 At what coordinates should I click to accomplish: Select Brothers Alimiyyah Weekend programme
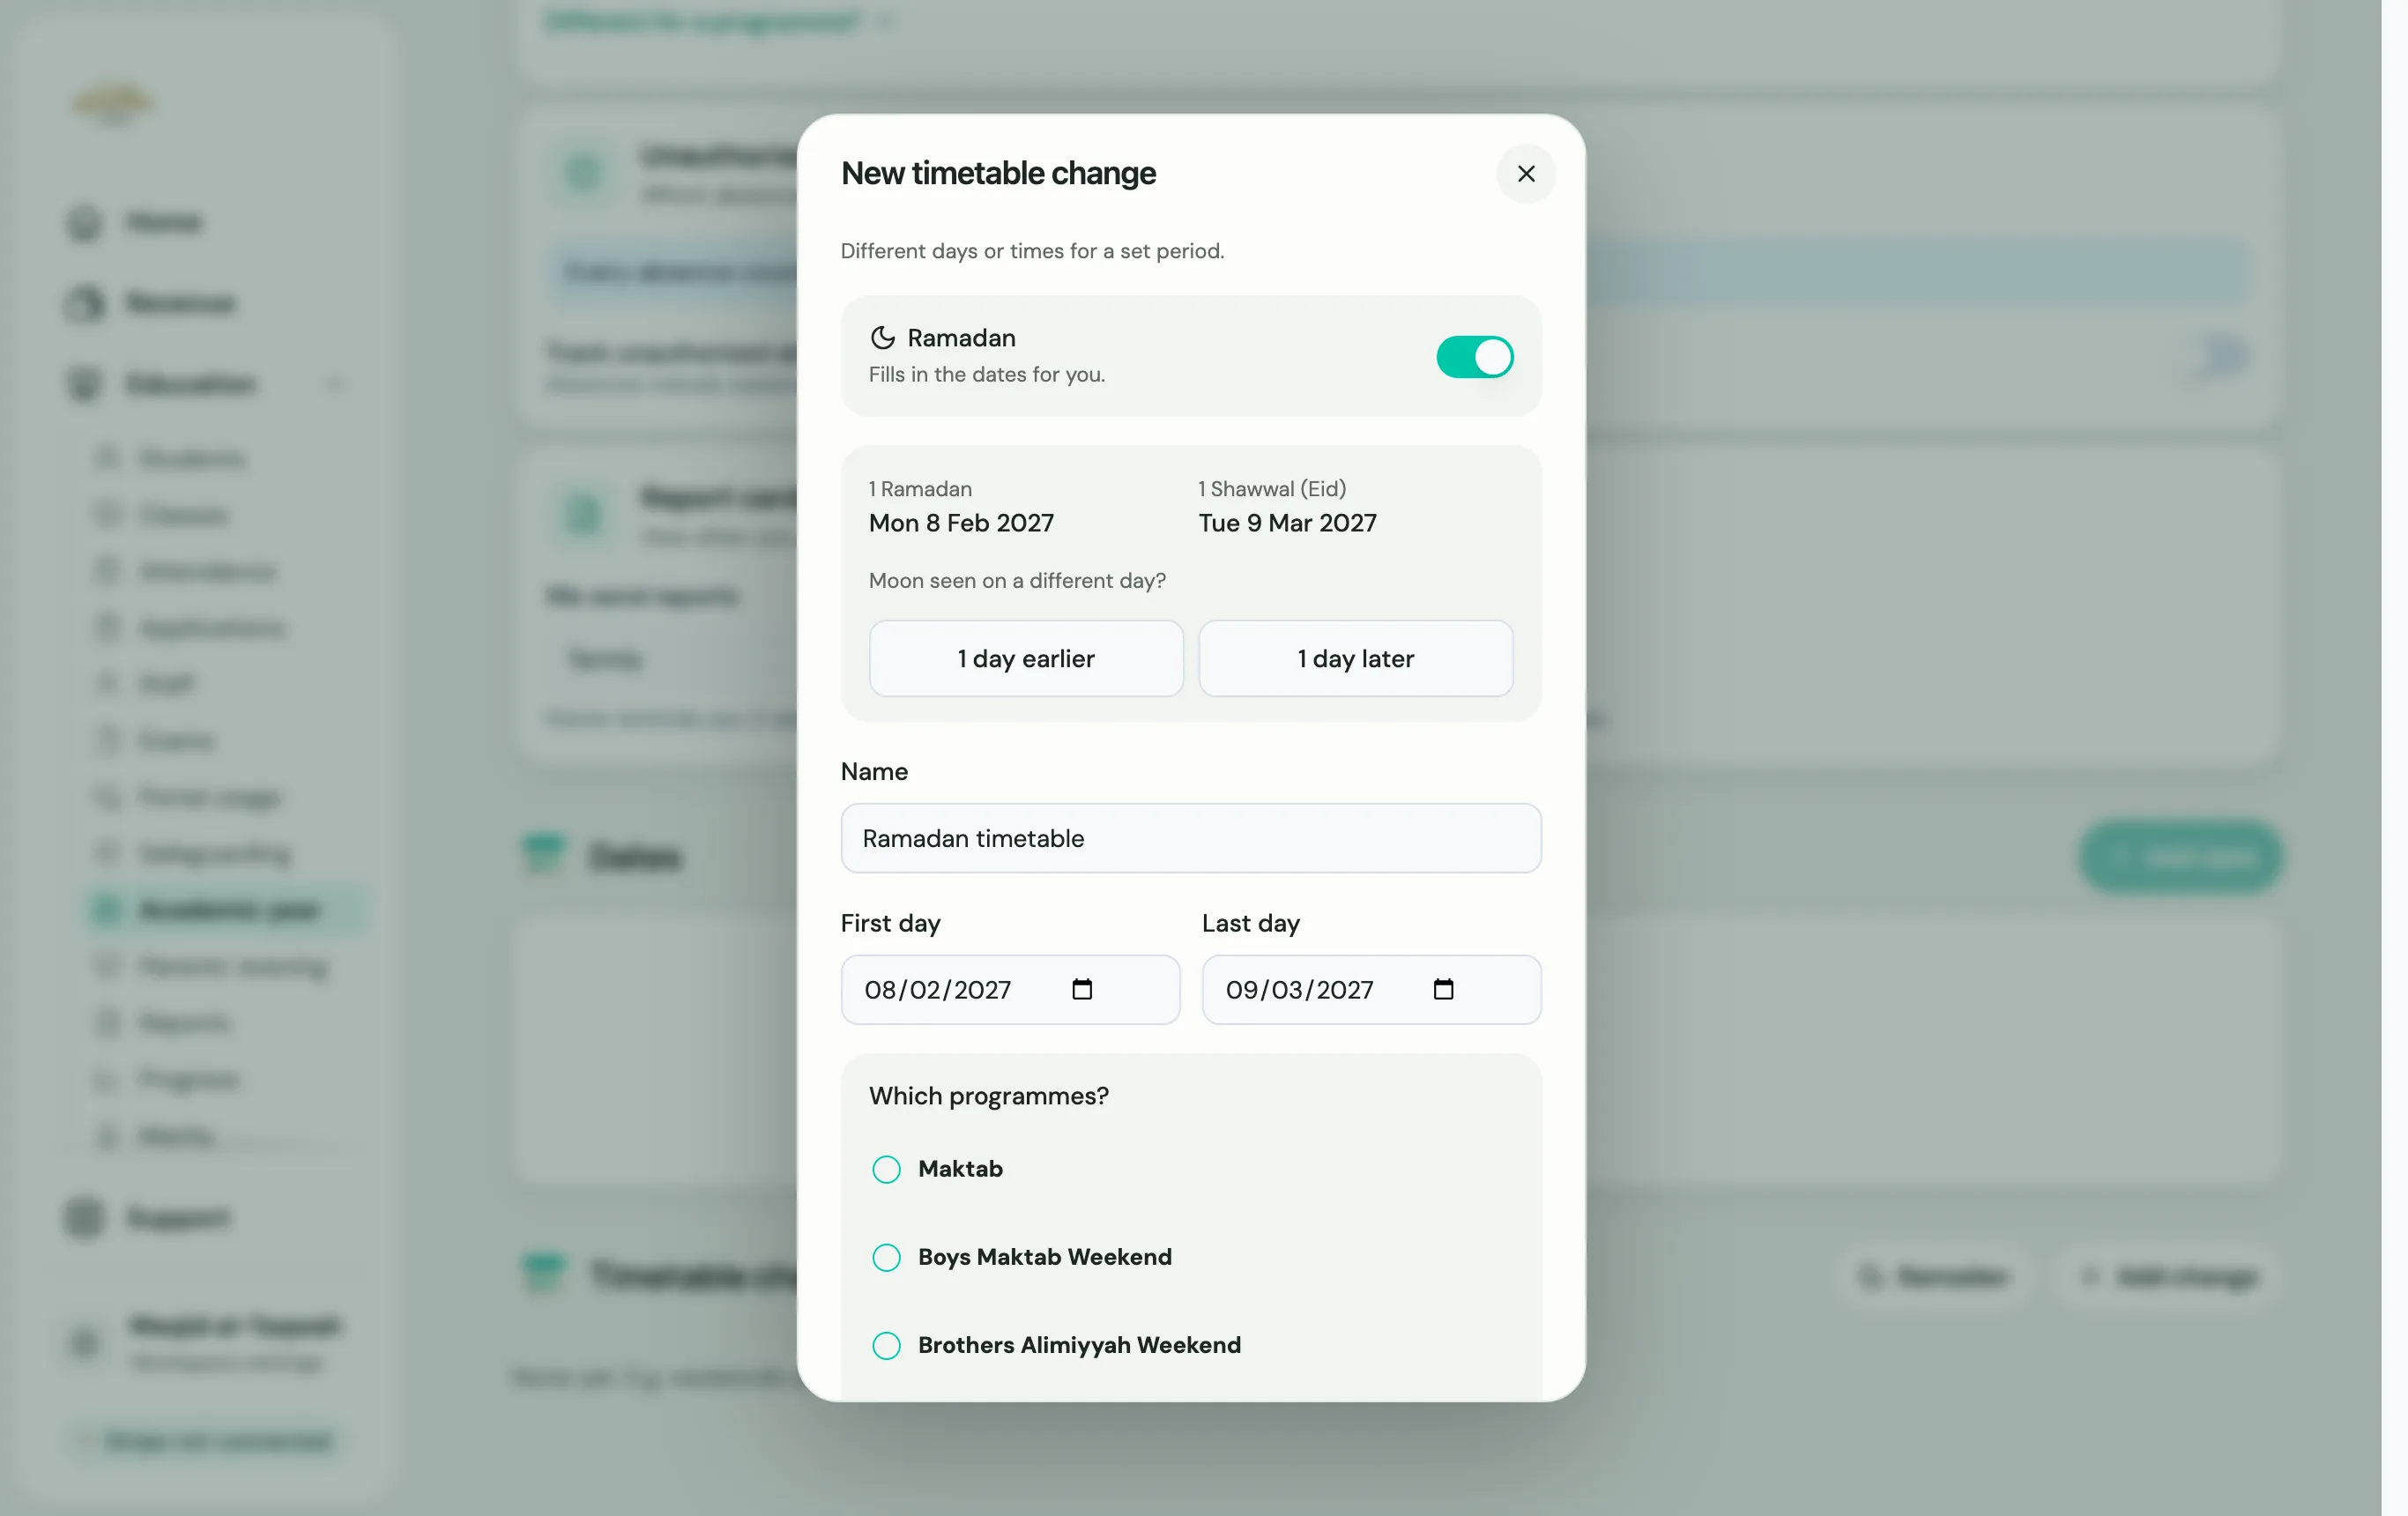(x=886, y=1345)
